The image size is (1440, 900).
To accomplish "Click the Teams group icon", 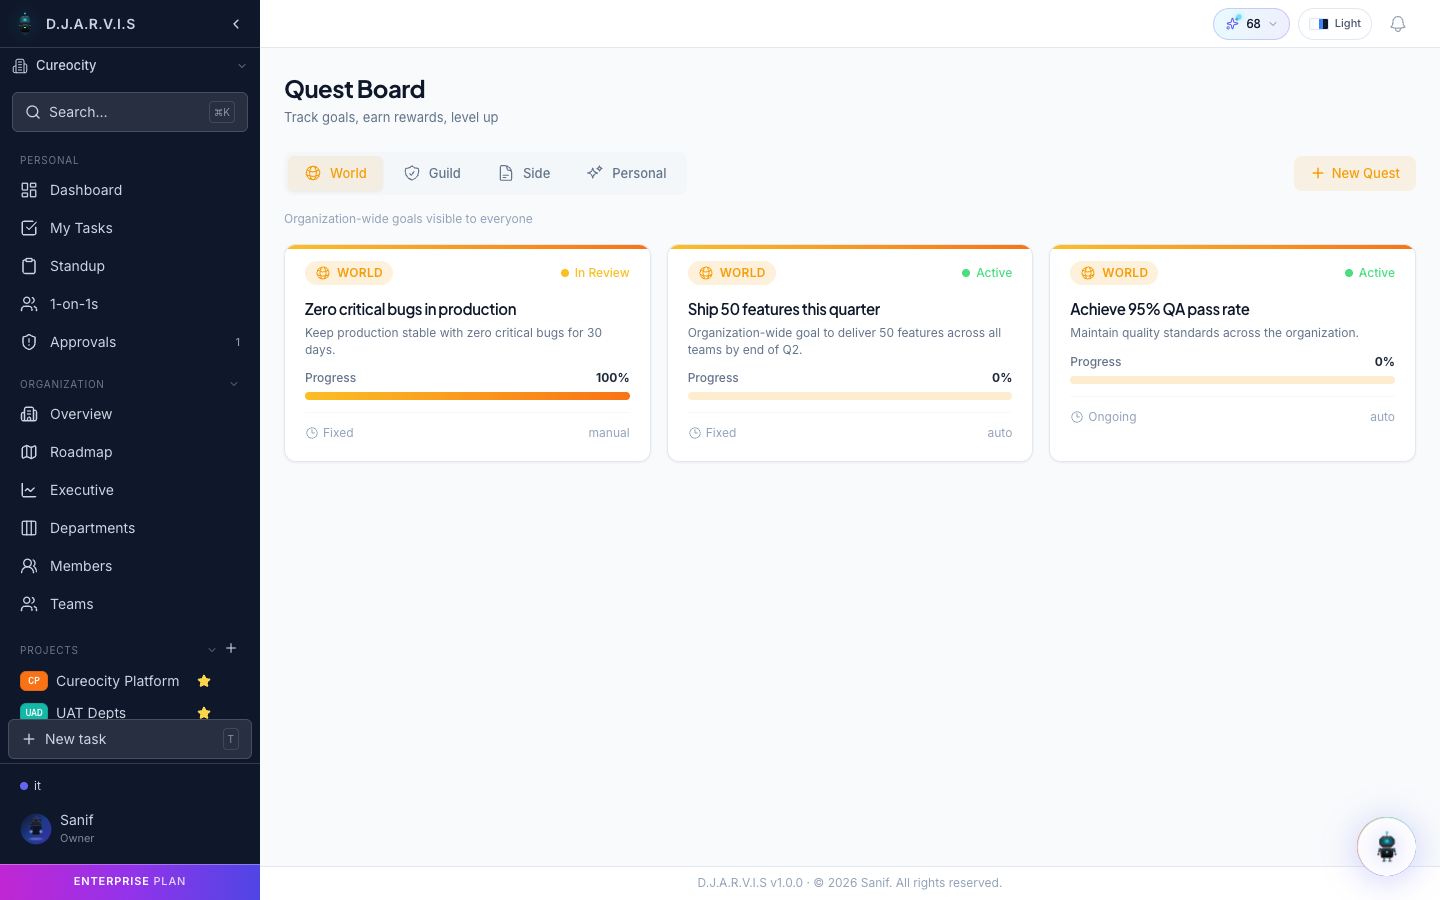I will (x=29, y=604).
